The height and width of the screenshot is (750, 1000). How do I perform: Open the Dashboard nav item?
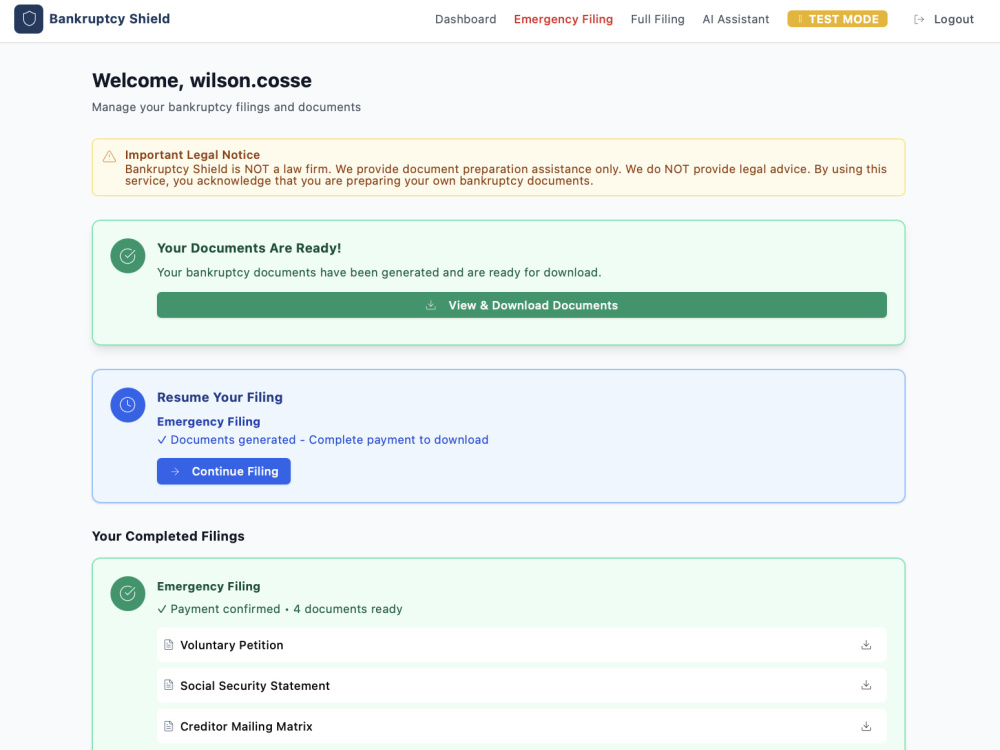tap(466, 19)
